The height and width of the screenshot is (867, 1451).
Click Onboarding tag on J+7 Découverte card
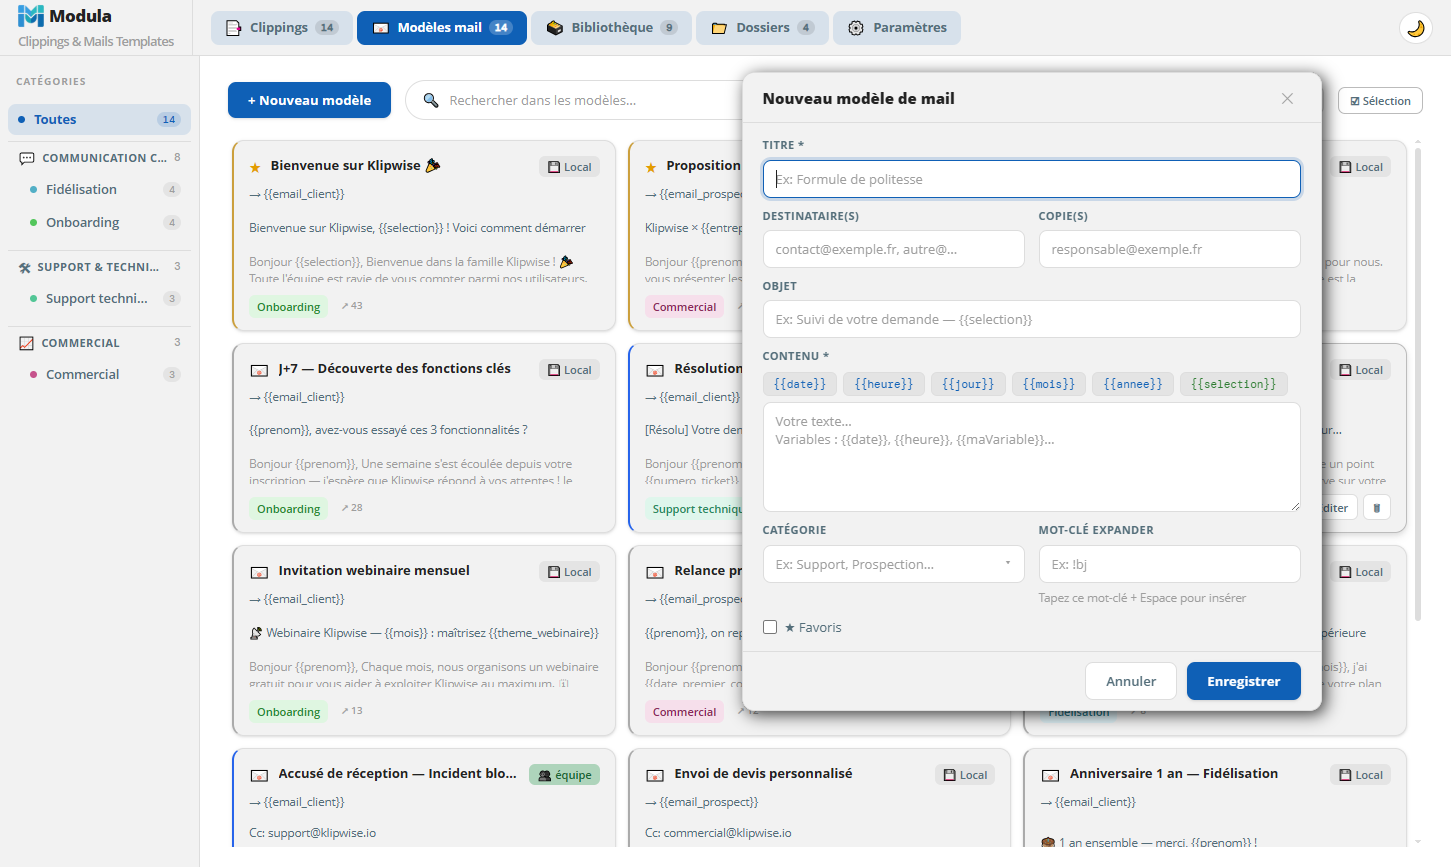click(289, 509)
